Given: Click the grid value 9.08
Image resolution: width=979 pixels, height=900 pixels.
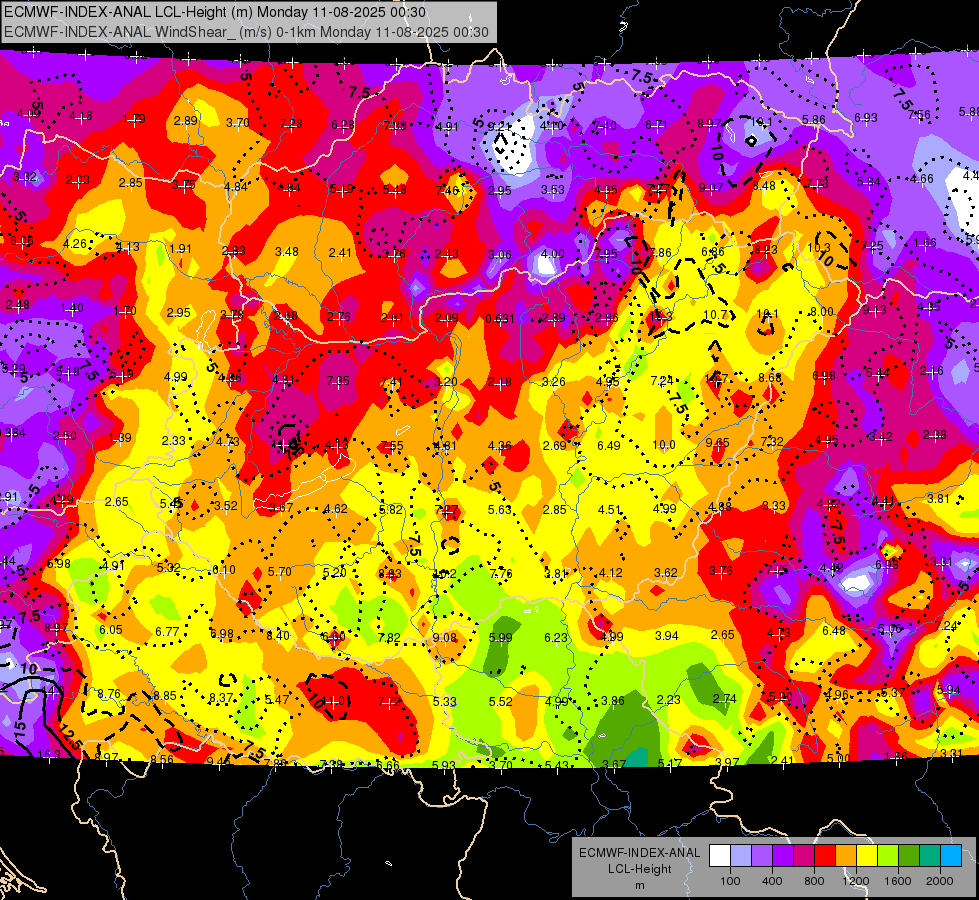Looking at the screenshot, I should (445, 637).
